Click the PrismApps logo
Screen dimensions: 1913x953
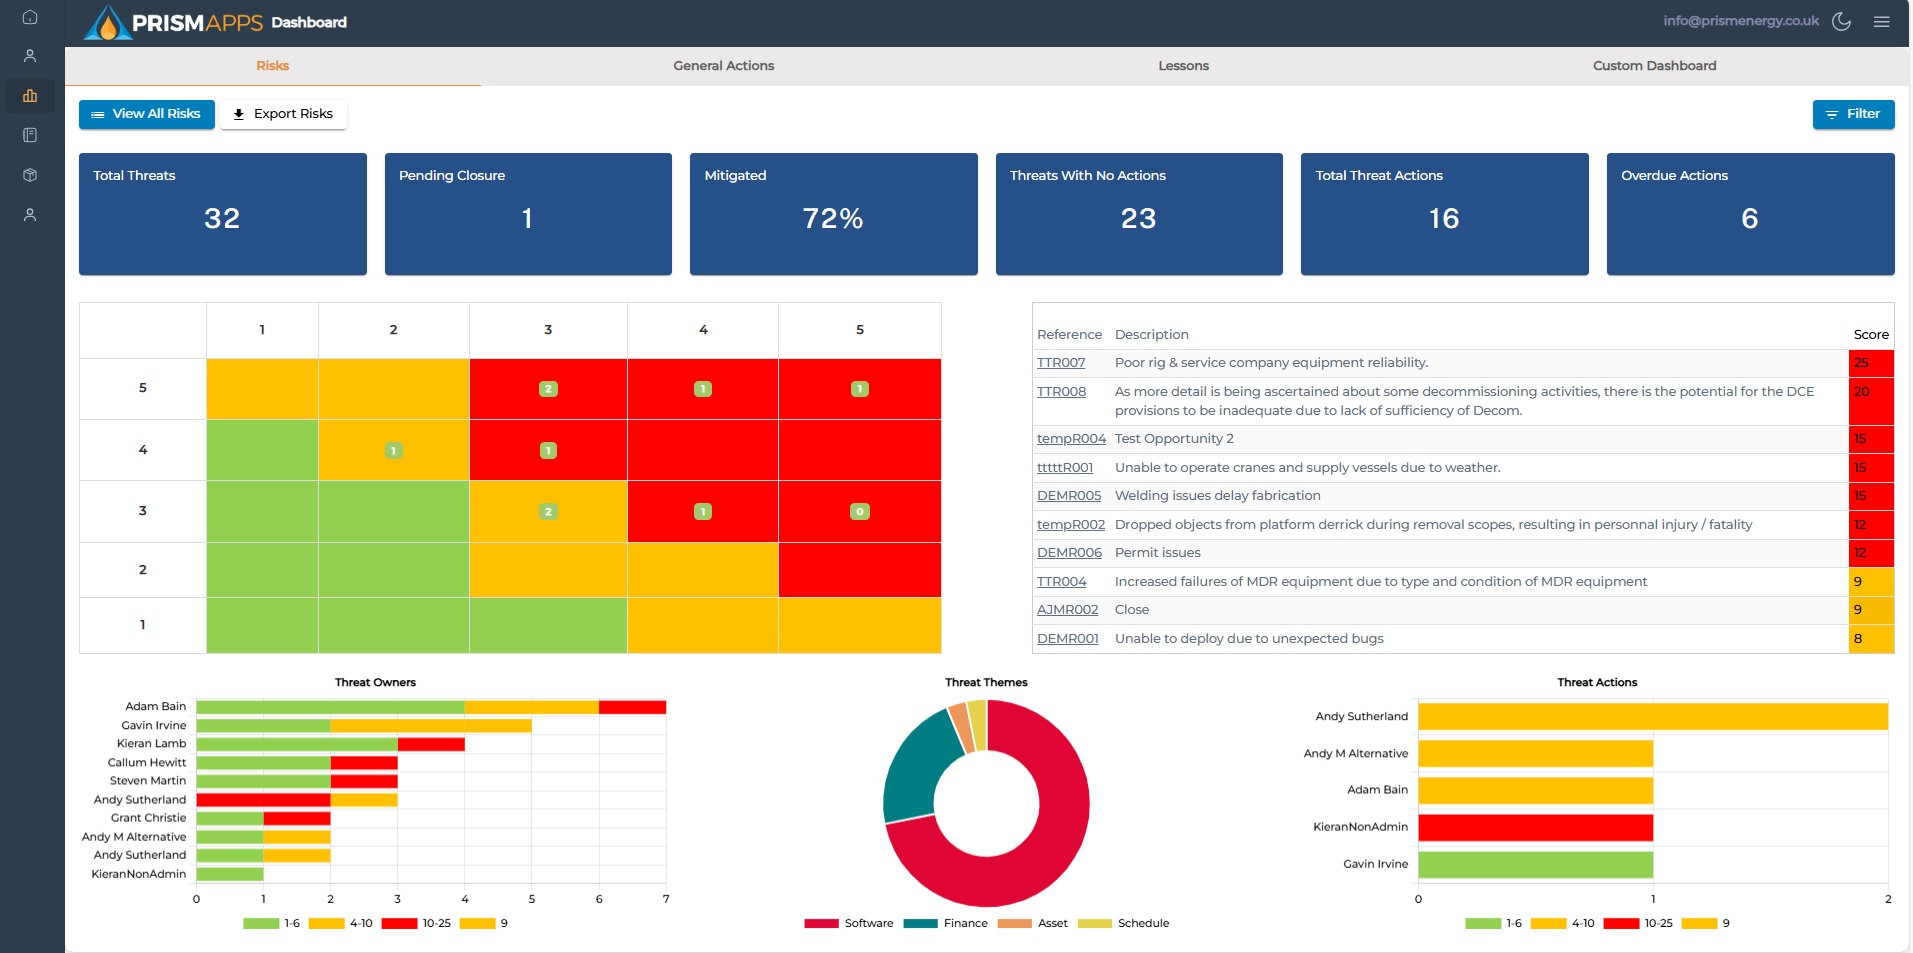coord(175,22)
